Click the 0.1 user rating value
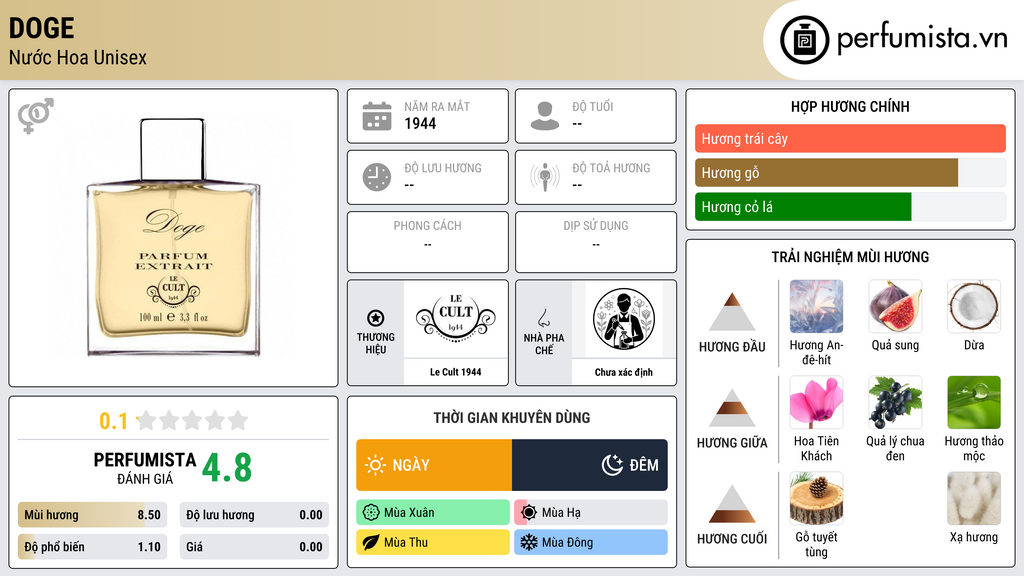The width and height of the screenshot is (1024, 576). (x=114, y=421)
